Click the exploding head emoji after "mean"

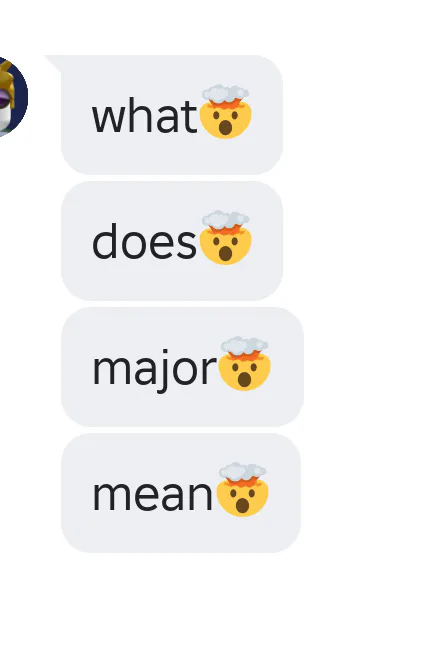[x=243, y=489]
